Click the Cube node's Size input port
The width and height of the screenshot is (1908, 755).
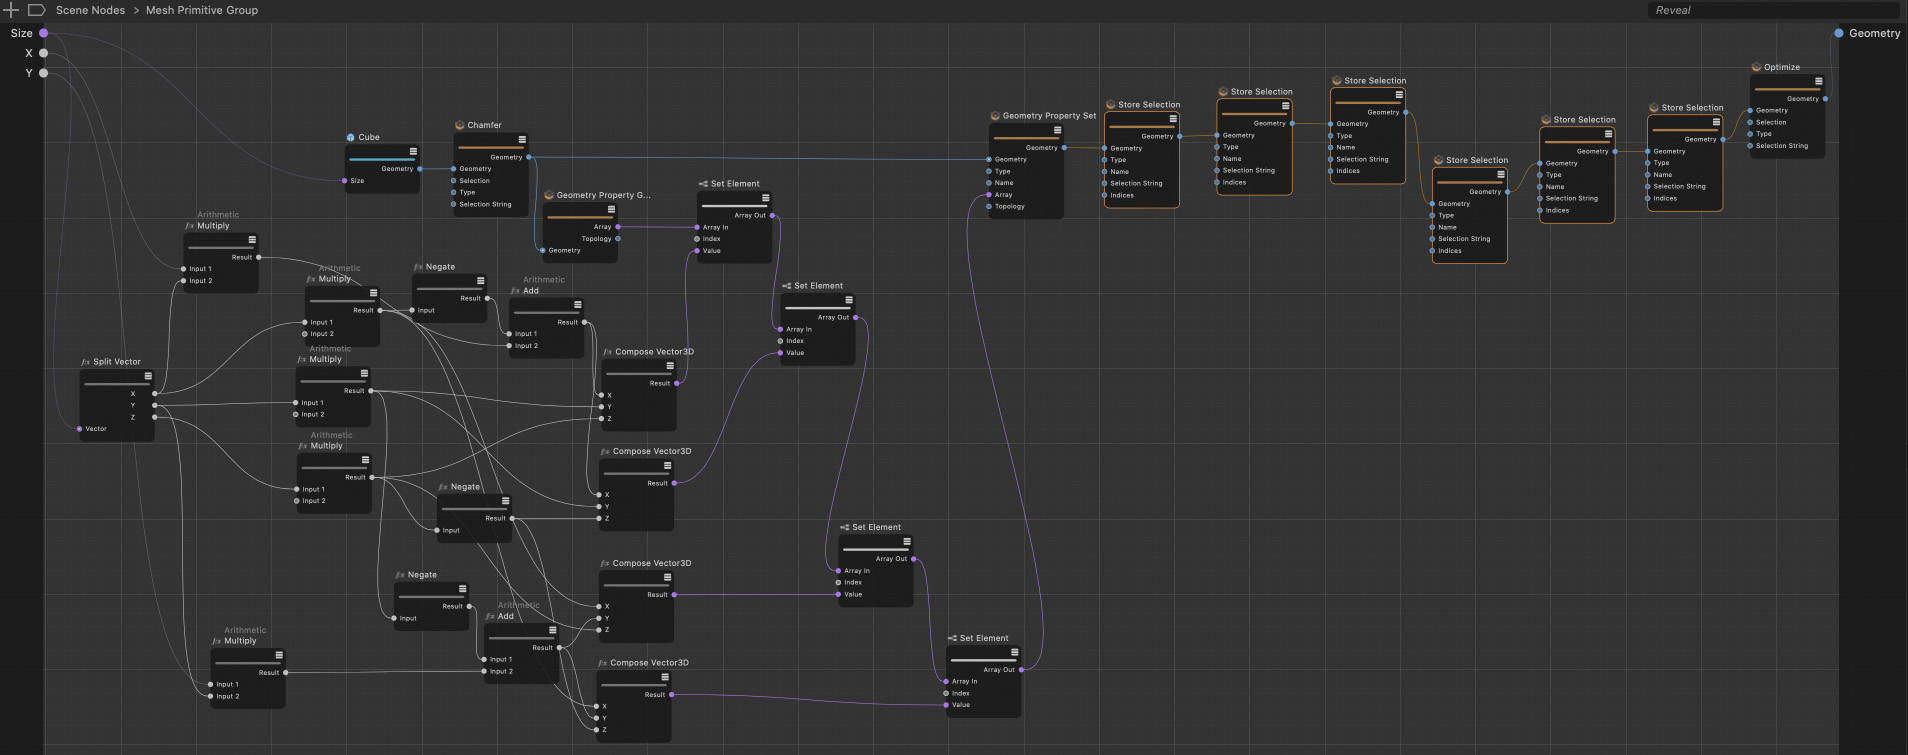point(345,181)
